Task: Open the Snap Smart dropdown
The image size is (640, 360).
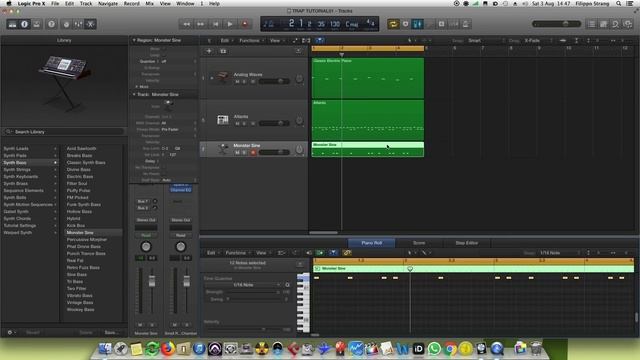Action: [x=486, y=40]
